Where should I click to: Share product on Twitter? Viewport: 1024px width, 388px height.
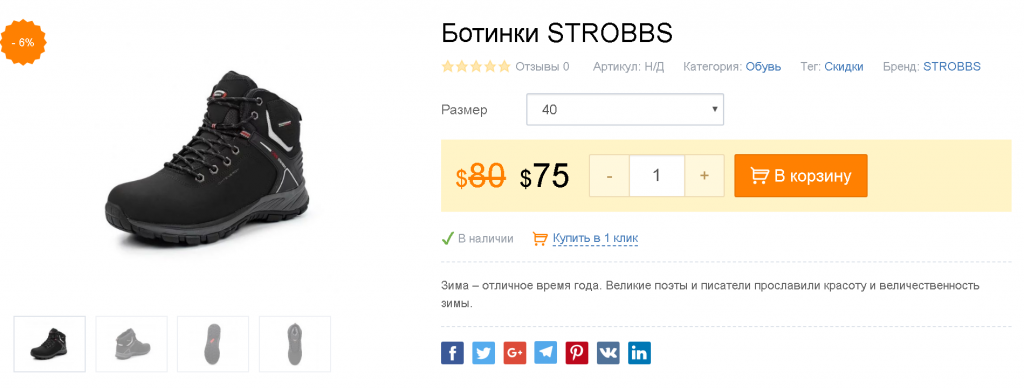483,353
